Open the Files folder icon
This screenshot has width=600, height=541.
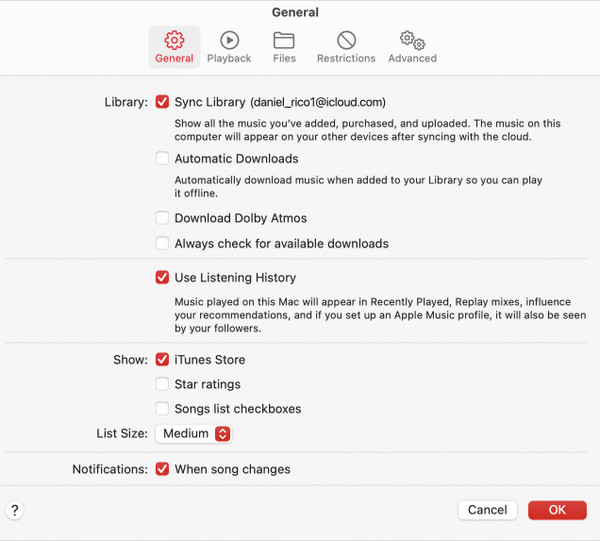284,40
